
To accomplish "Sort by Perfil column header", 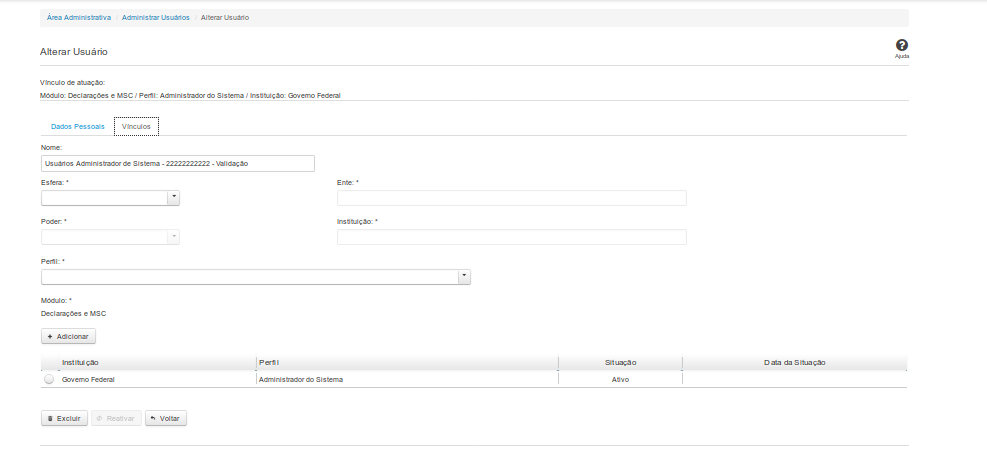I will point(268,362).
